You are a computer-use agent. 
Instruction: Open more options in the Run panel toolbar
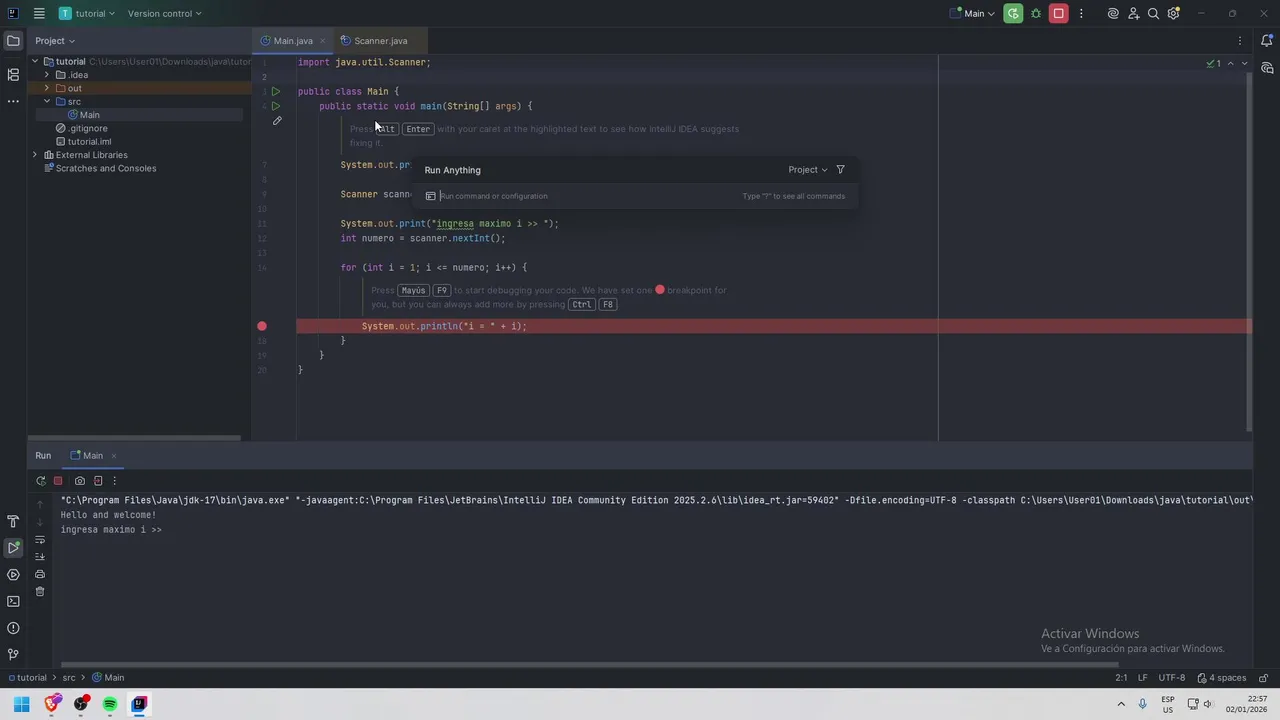point(114,481)
